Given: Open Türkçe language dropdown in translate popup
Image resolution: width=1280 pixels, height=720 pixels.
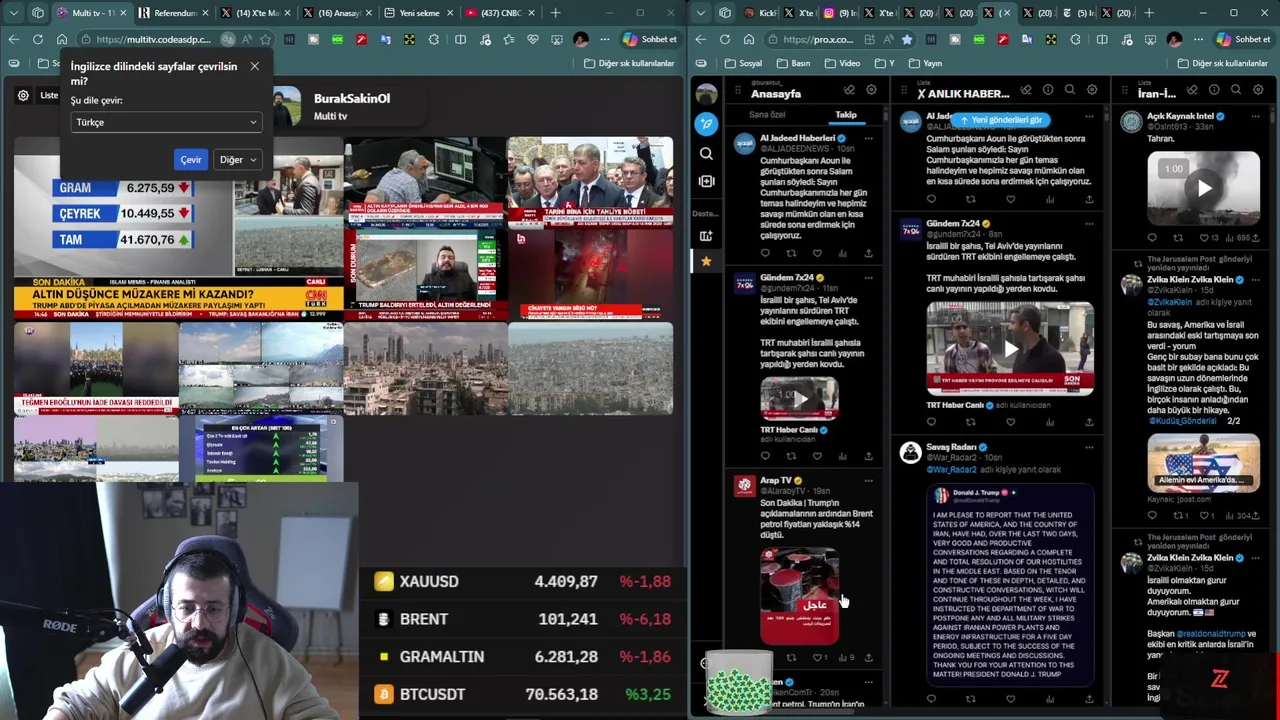Looking at the screenshot, I should tap(166, 122).
